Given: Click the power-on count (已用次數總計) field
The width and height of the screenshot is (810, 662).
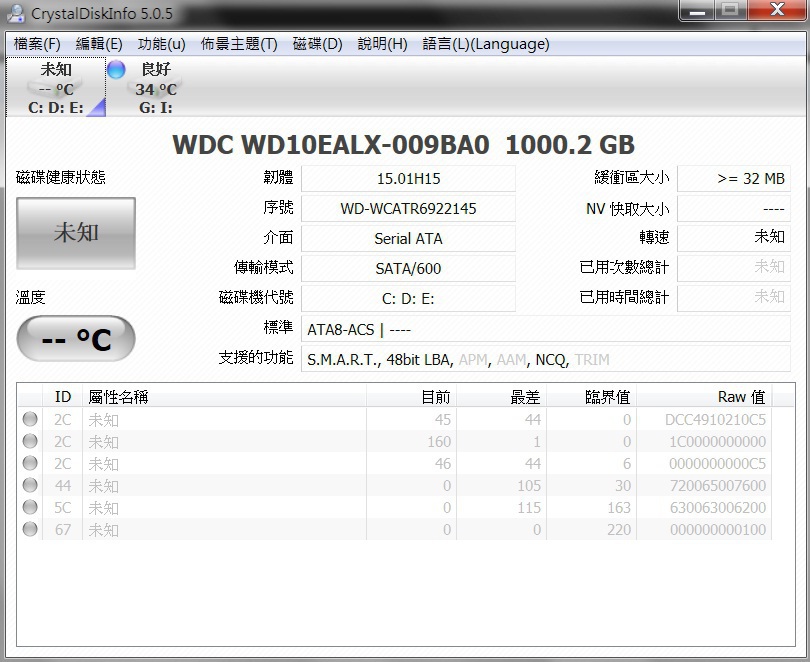Looking at the screenshot, I should [x=734, y=269].
